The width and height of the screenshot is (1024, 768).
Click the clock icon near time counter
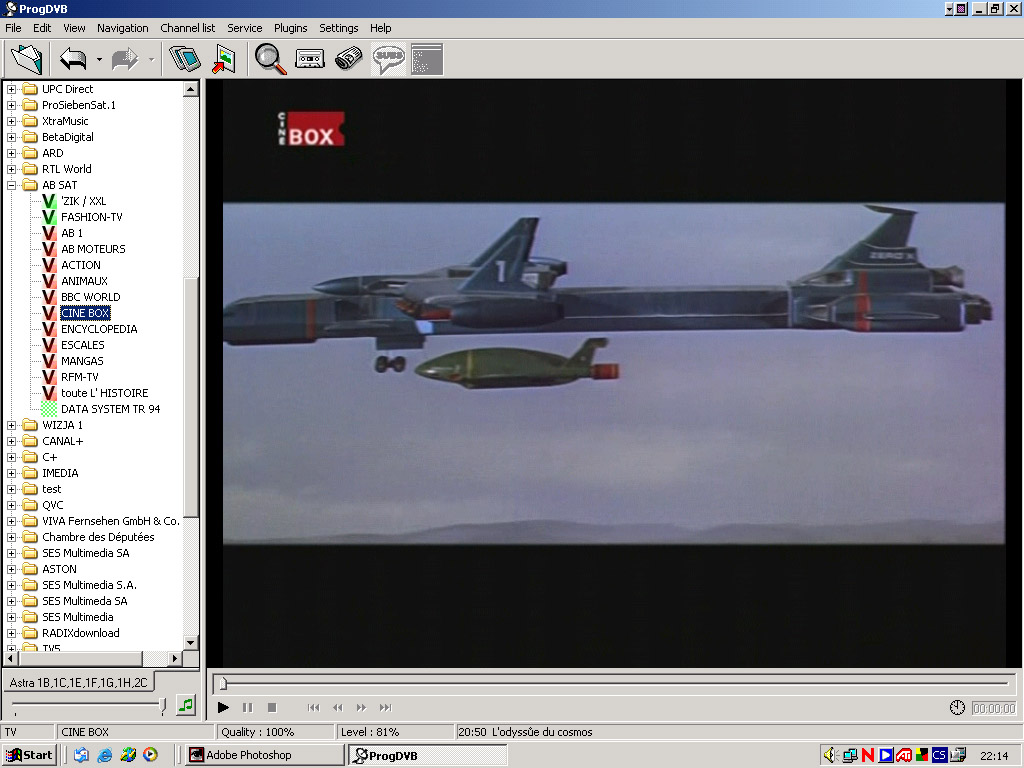tap(957, 707)
